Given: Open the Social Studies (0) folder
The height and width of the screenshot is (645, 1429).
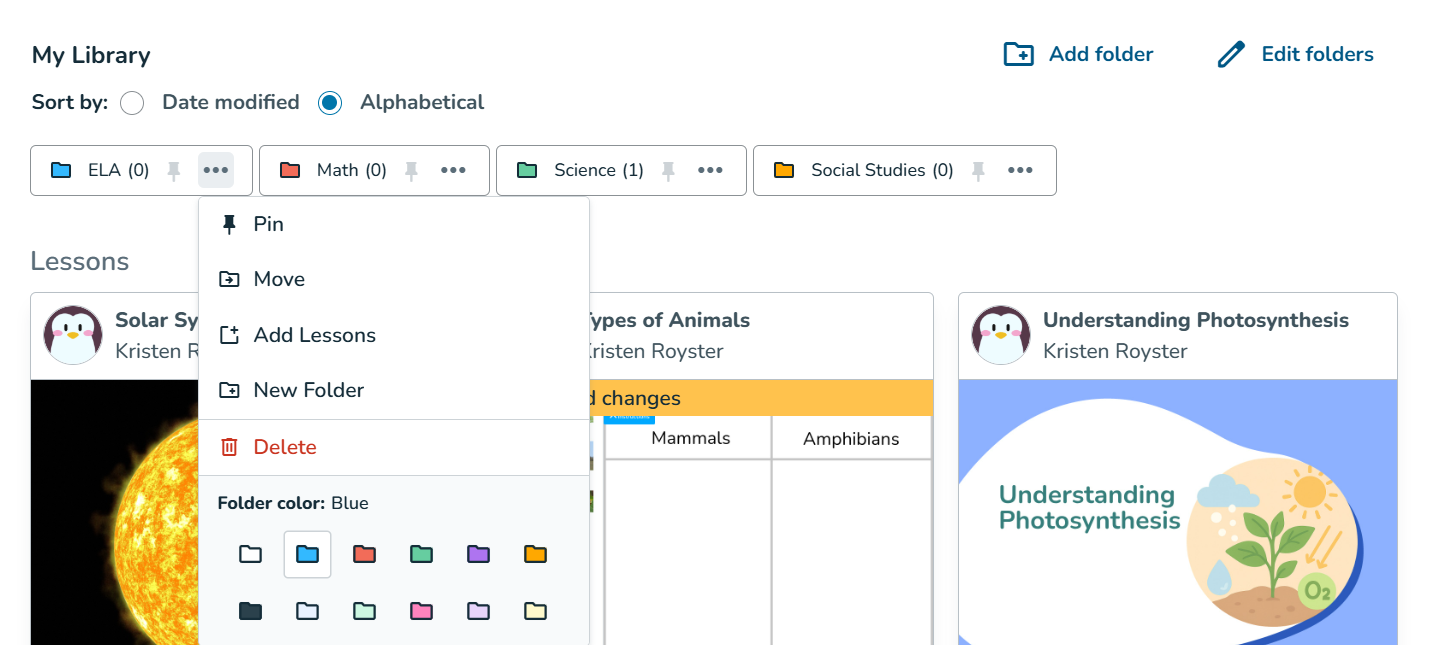Looking at the screenshot, I should [x=882, y=170].
